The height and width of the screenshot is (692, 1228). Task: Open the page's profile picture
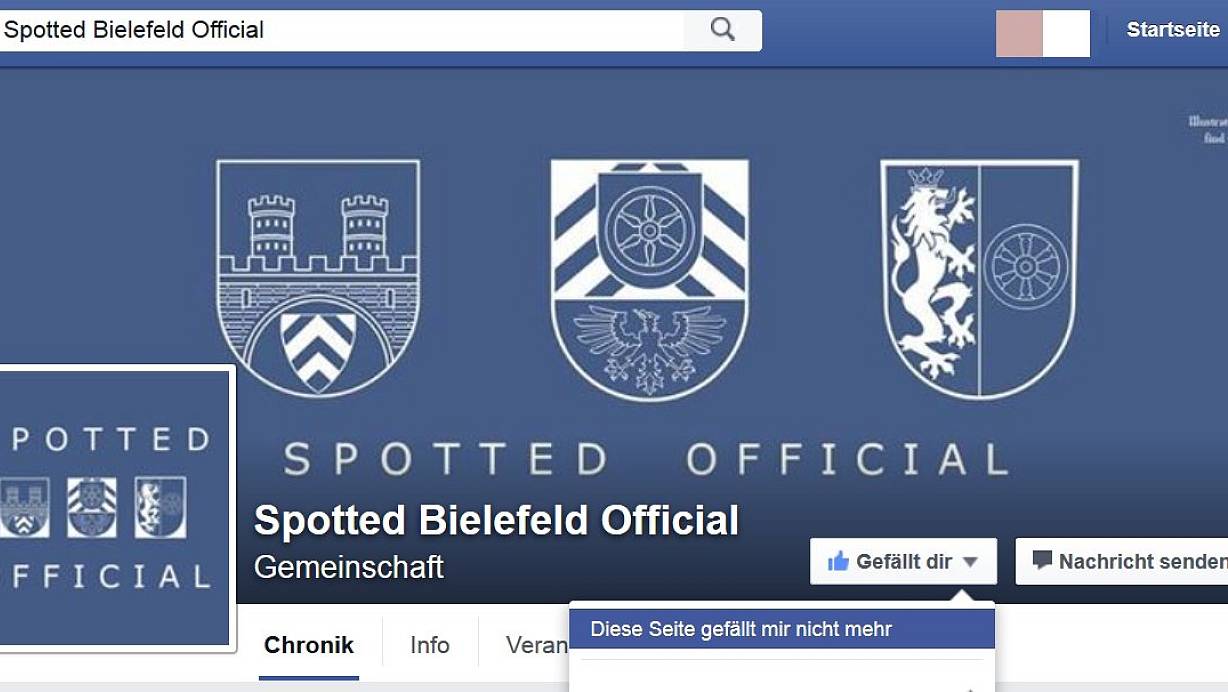(x=112, y=508)
